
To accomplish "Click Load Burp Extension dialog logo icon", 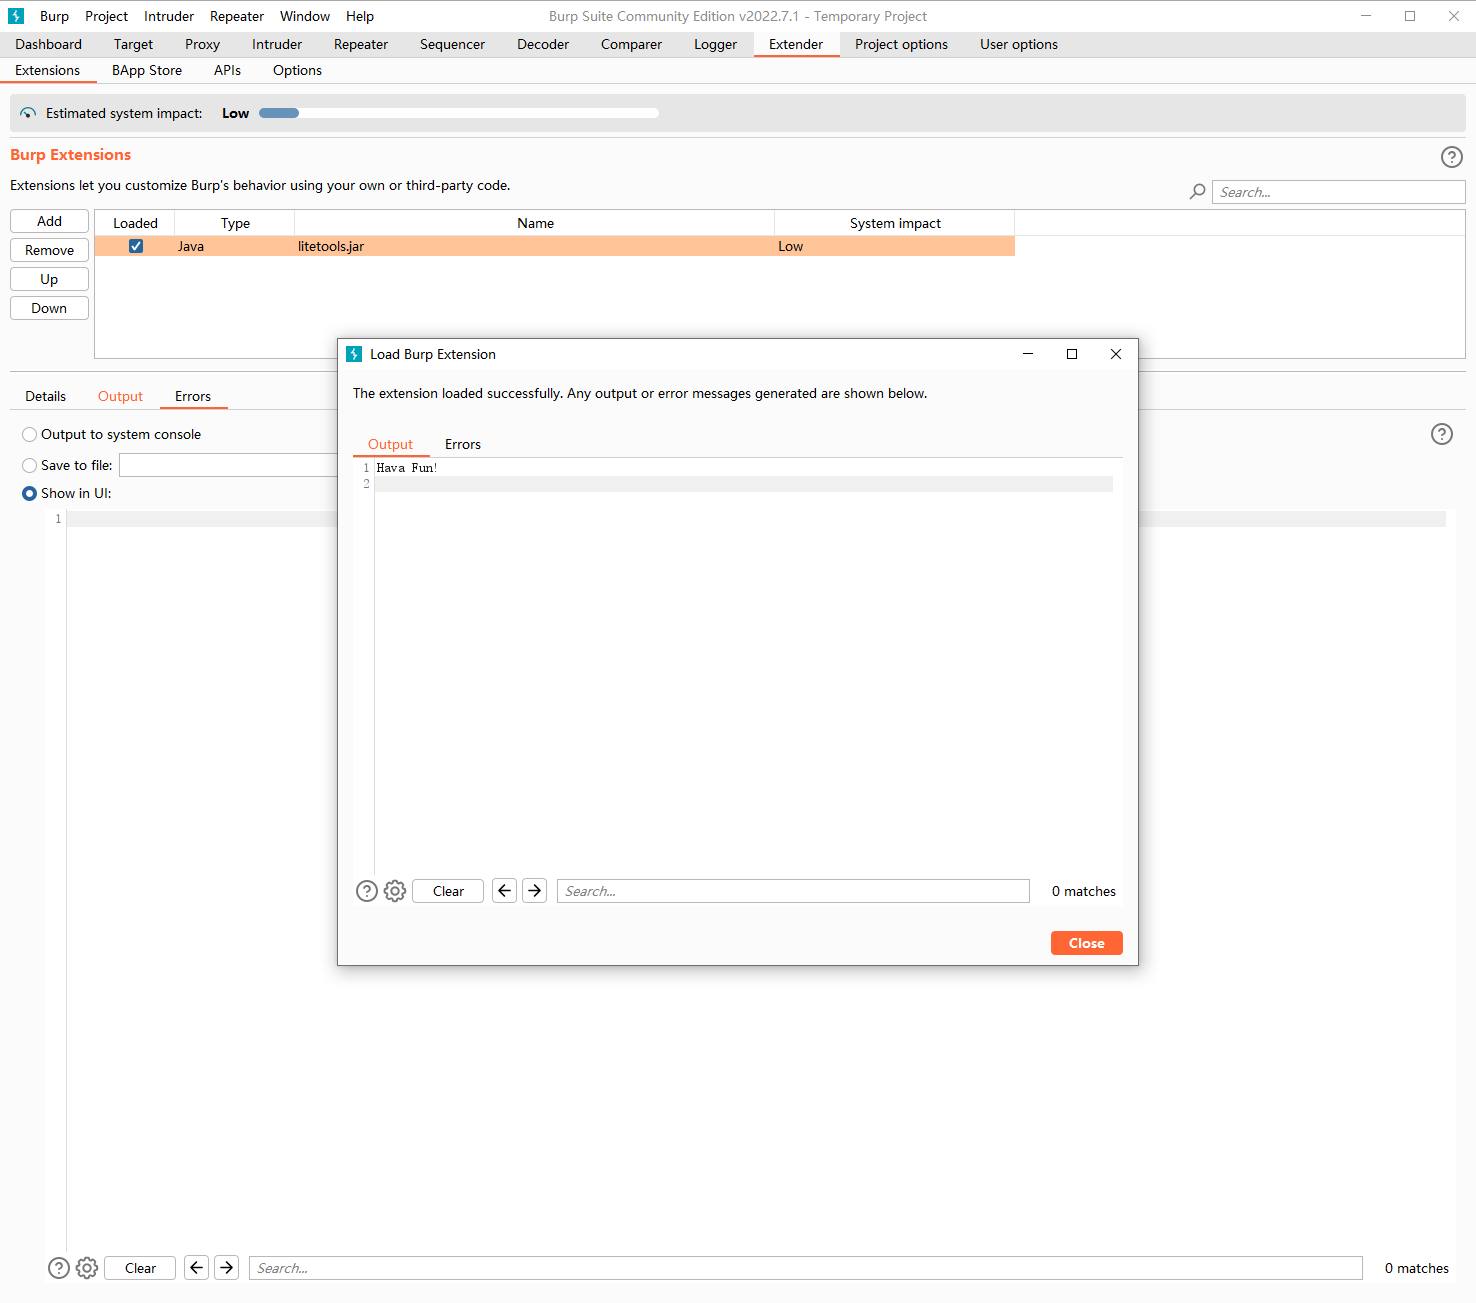I will click(354, 354).
